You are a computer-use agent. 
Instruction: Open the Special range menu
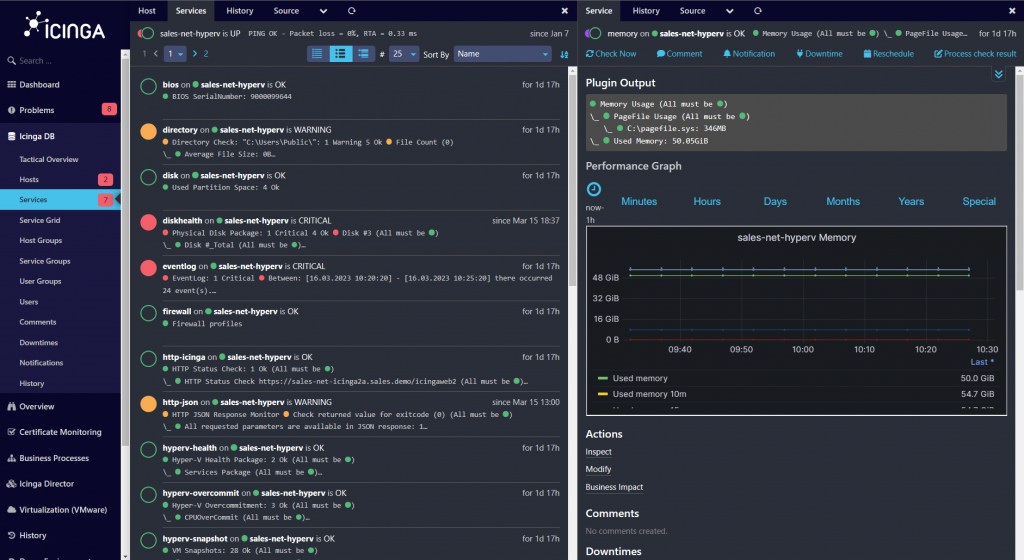coord(979,202)
